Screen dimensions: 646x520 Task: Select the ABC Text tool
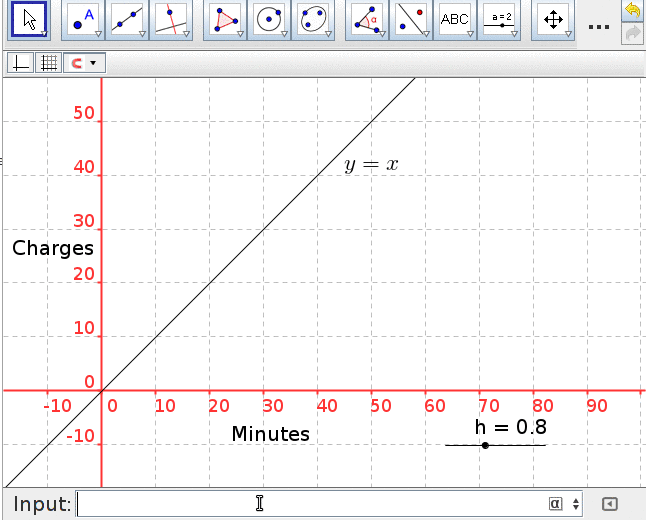coord(455,20)
